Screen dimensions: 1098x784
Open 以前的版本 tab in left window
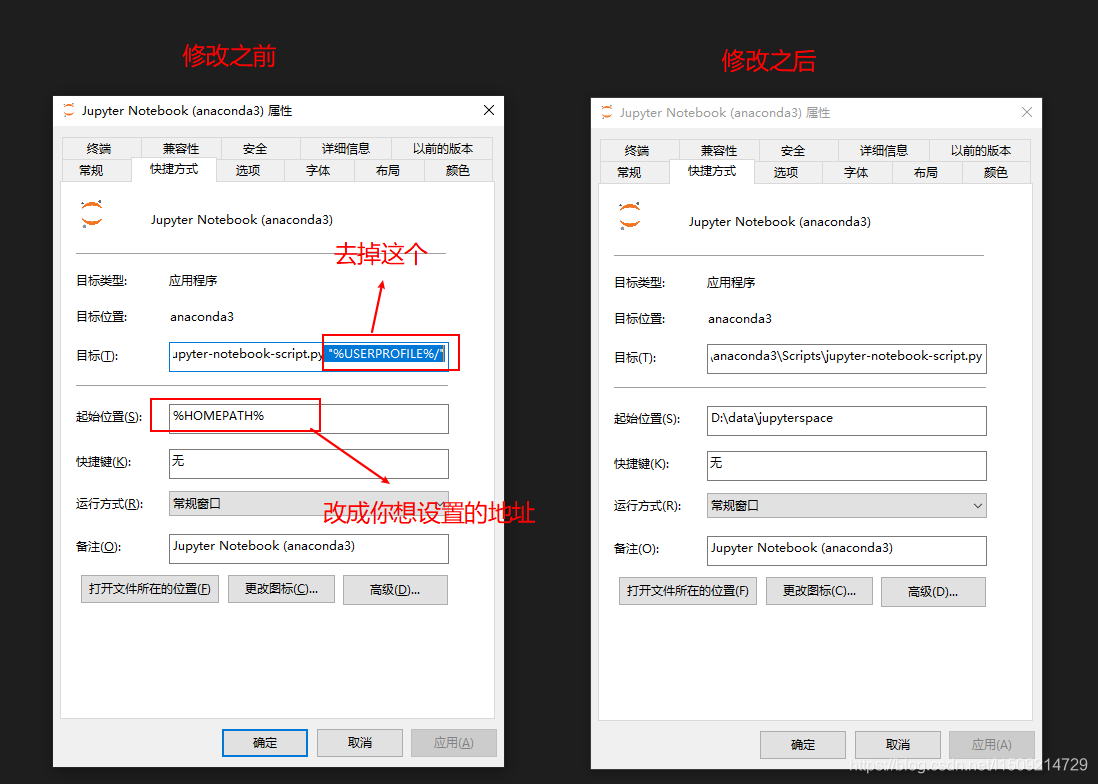point(443,148)
